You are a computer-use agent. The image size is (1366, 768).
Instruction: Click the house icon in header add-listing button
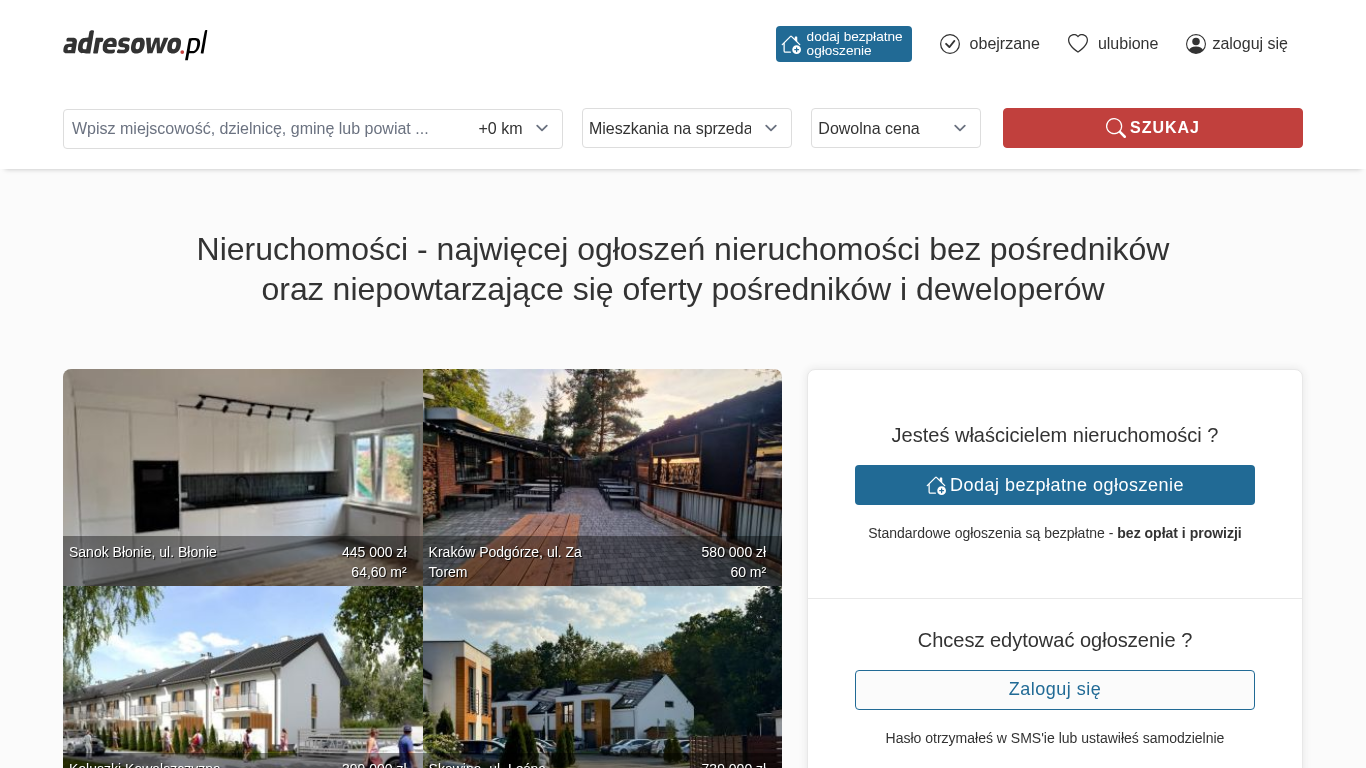791,44
